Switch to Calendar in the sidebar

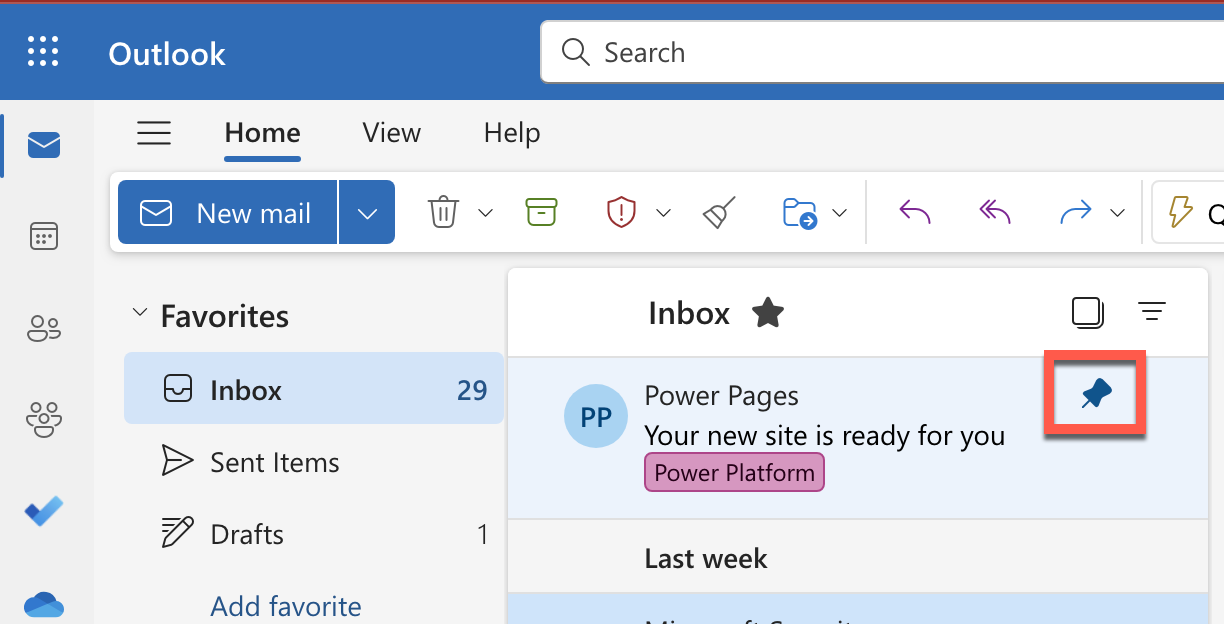click(44, 237)
